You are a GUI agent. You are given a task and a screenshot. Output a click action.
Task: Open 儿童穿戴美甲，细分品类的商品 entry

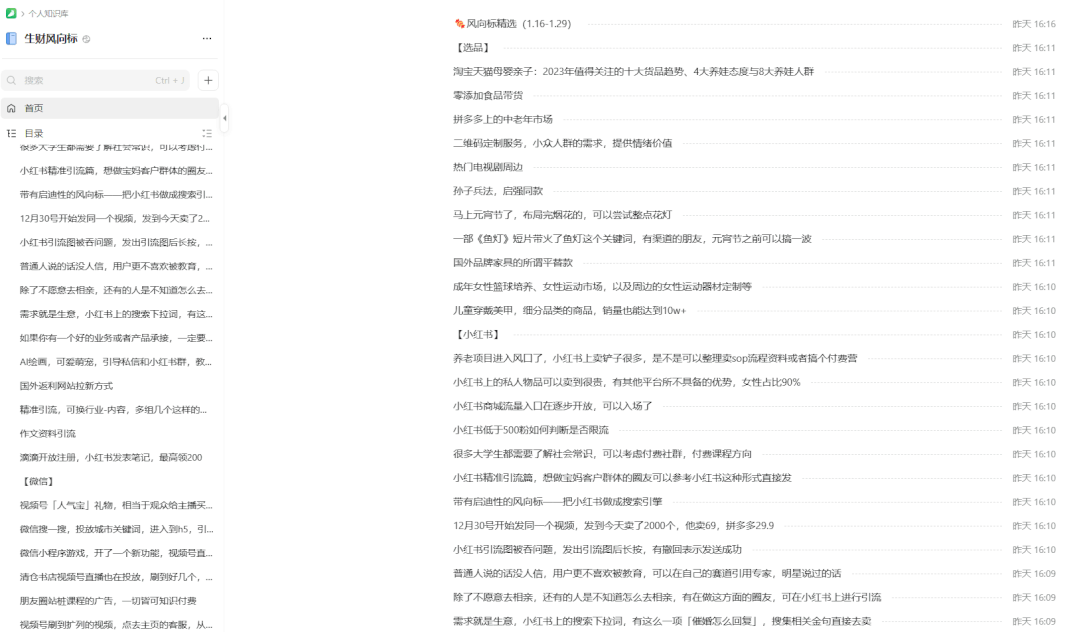[570, 310]
